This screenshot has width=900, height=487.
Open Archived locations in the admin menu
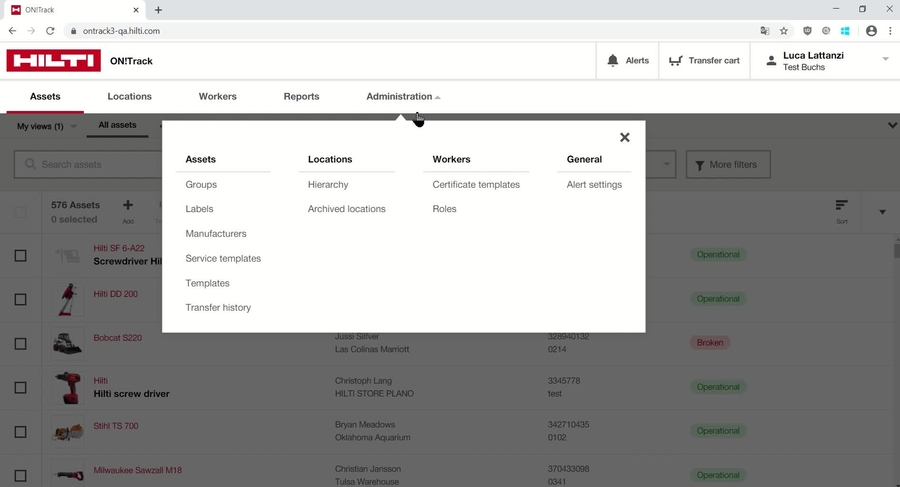click(x=347, y=209)
